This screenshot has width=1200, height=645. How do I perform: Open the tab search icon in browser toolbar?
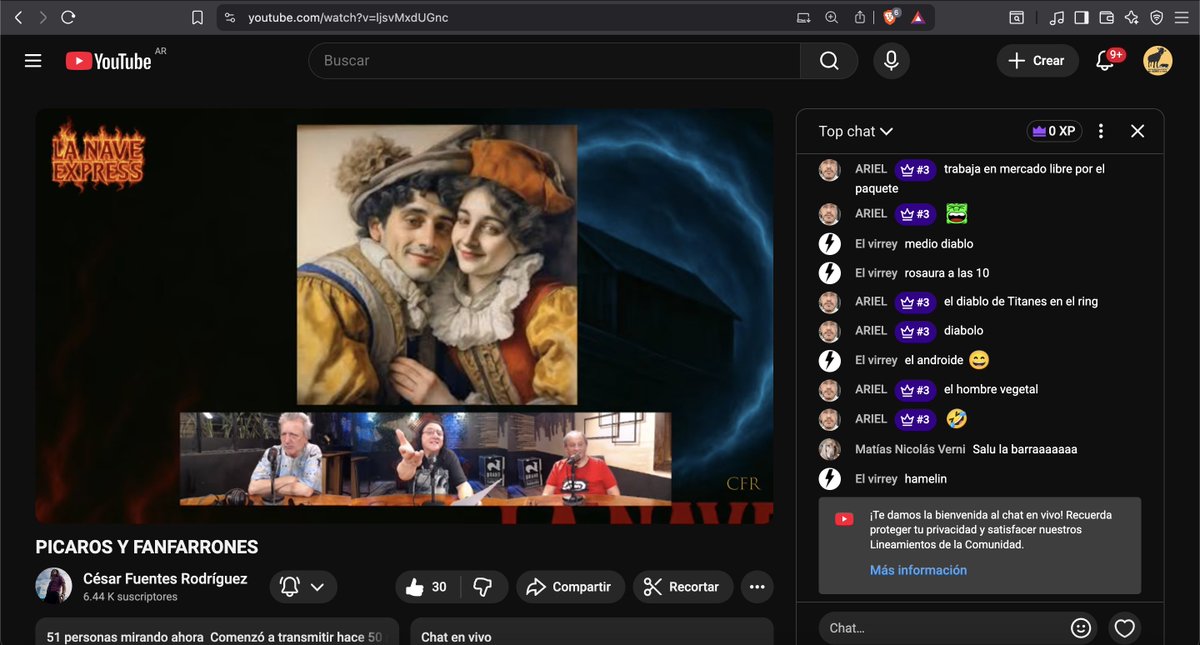(1016, 17)
